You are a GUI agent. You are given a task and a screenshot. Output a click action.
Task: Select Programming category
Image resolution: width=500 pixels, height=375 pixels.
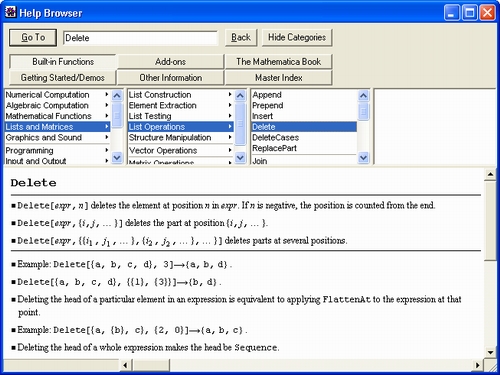[57, 150]
